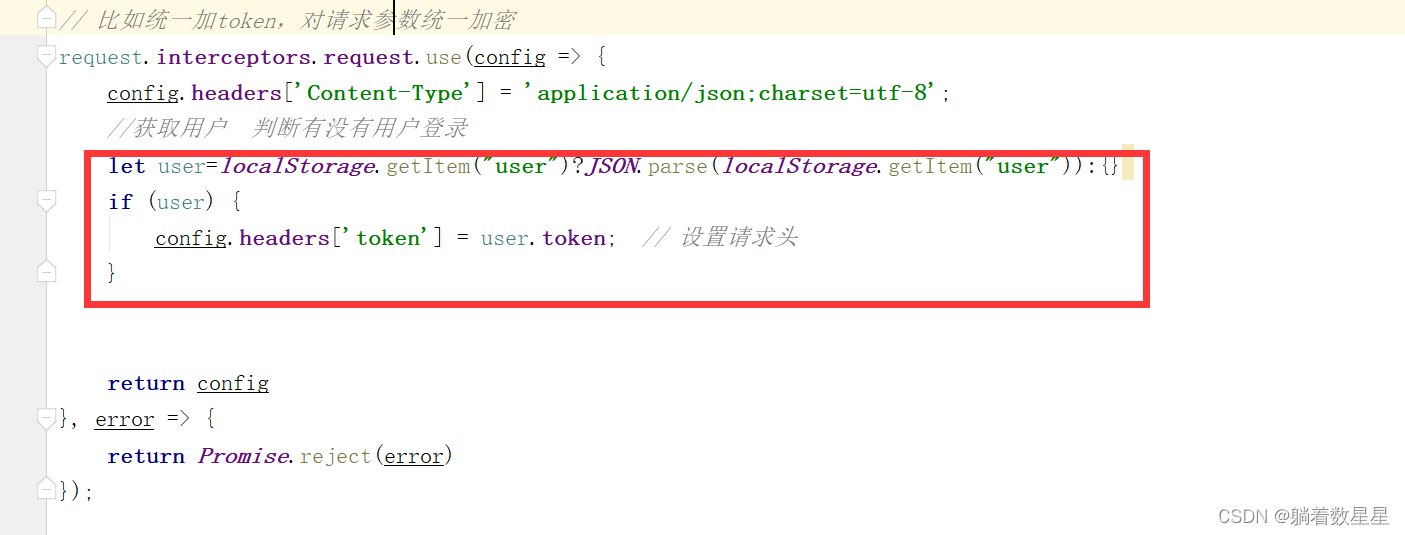Click the 'if' keyword
The width and height of the screenshot is (1405, 535).
pos(120,202)
